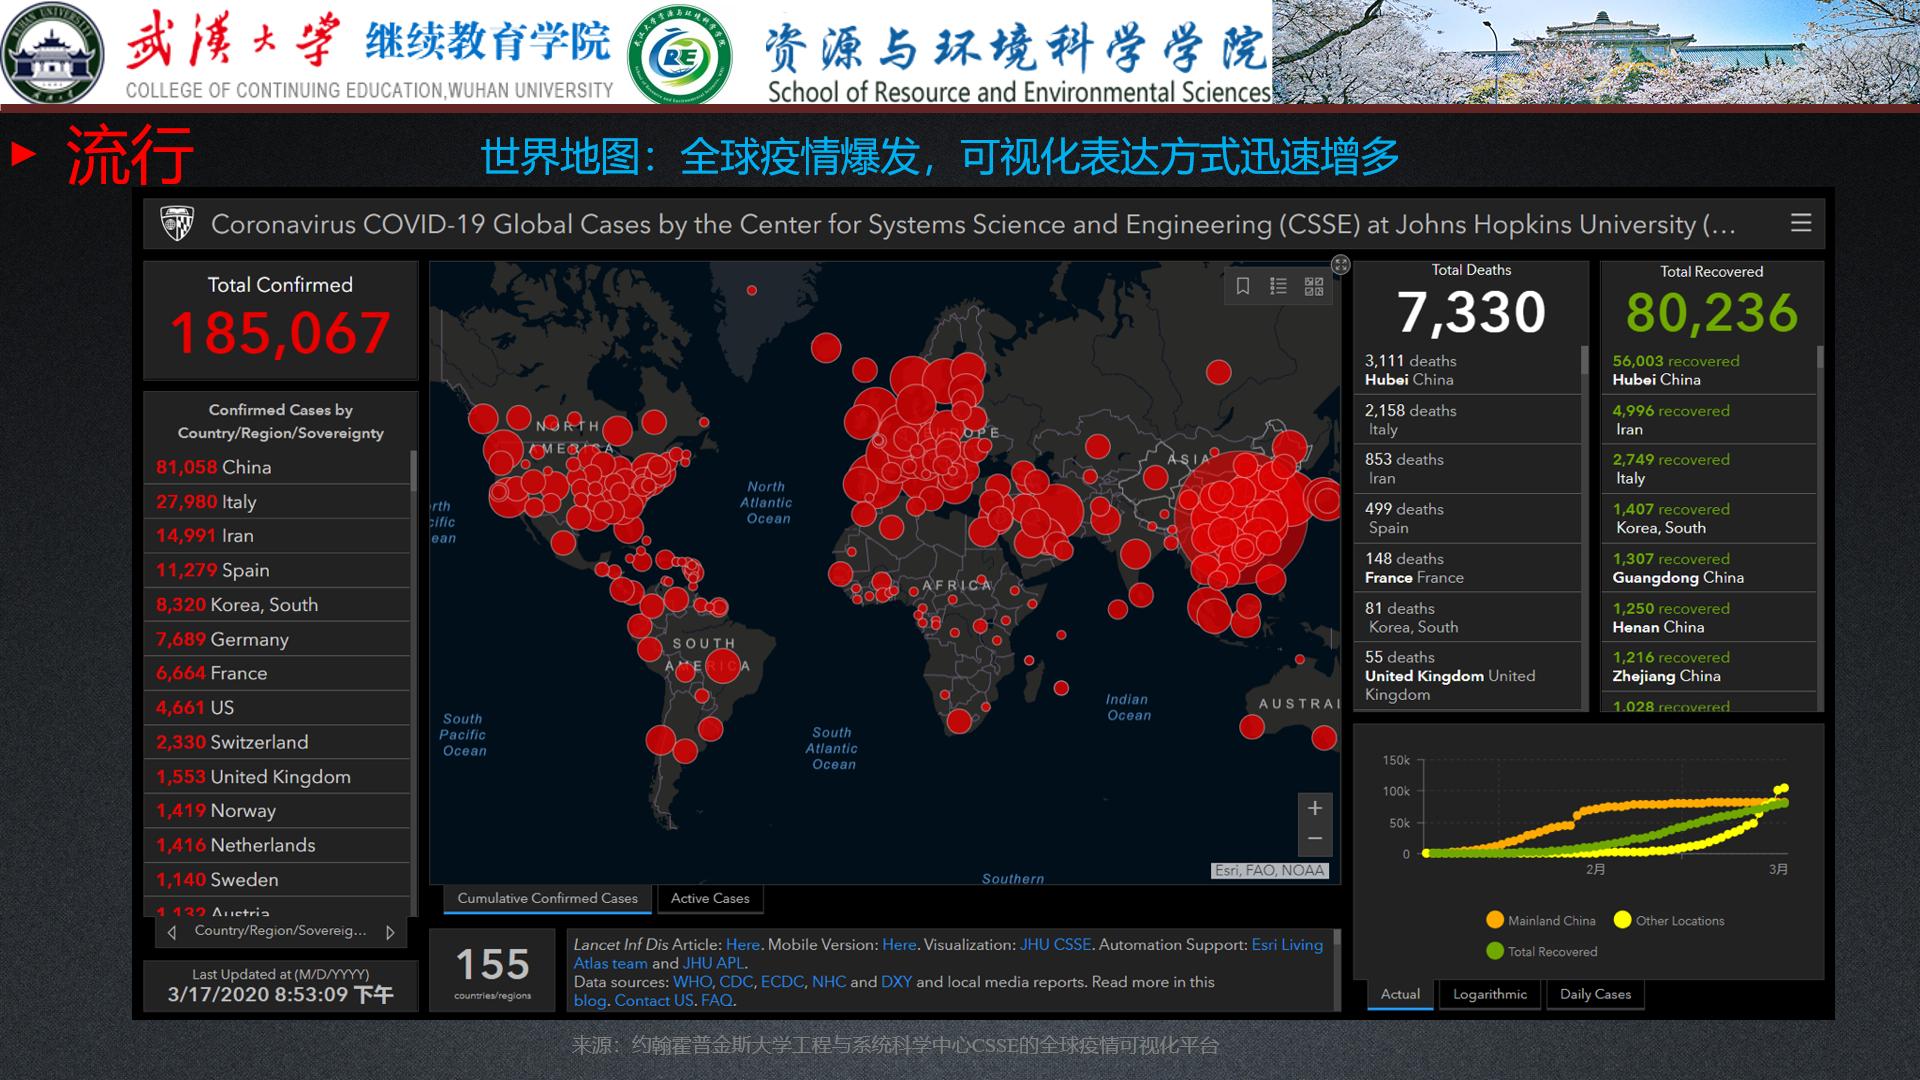The width and height of the screenshot is (1920, 1080).
Task: Go to previous list with left arrow
Action: (x=172, y=932)
